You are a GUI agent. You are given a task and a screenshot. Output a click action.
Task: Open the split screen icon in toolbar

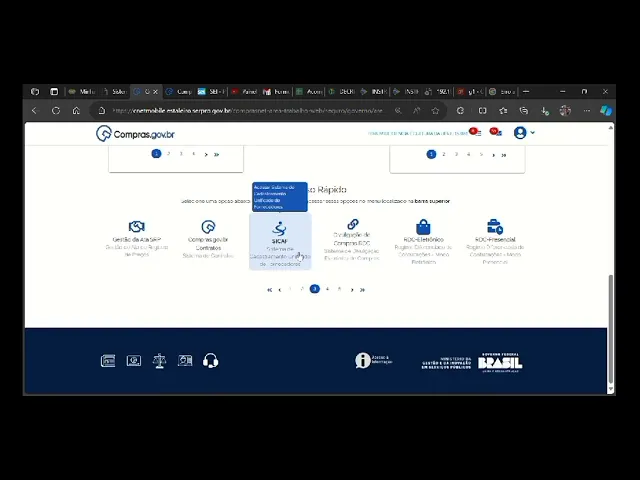[482, 111]
